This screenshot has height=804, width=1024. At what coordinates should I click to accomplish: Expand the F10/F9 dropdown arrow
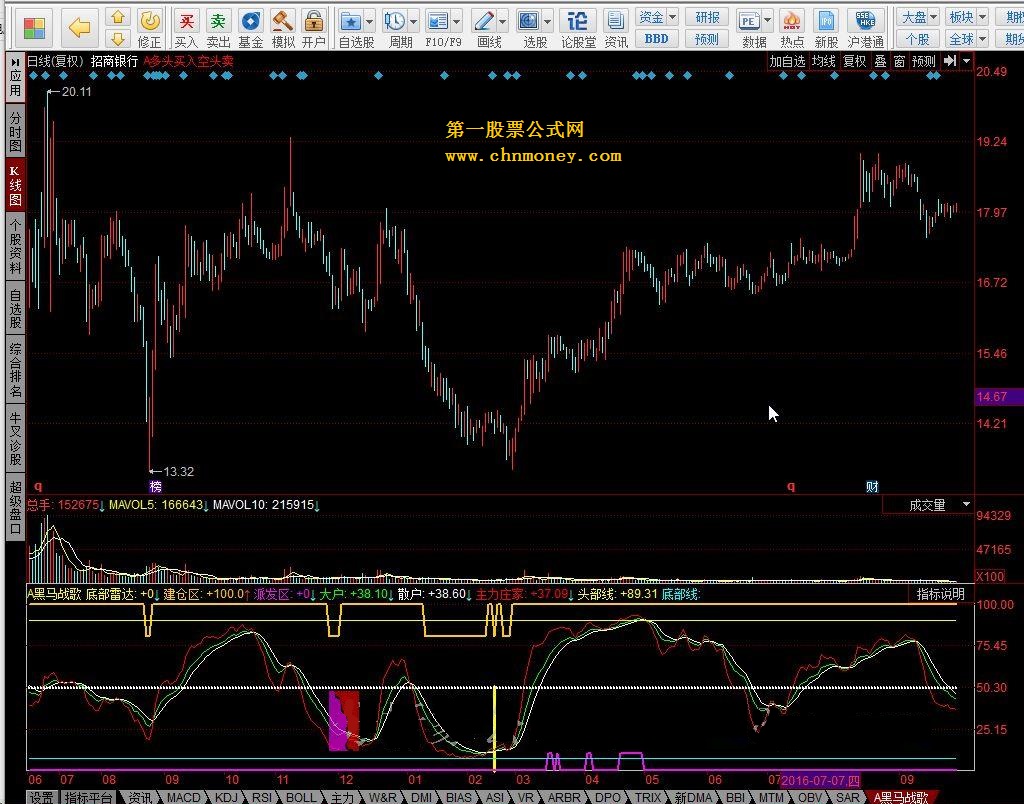(x=456, y=22)
